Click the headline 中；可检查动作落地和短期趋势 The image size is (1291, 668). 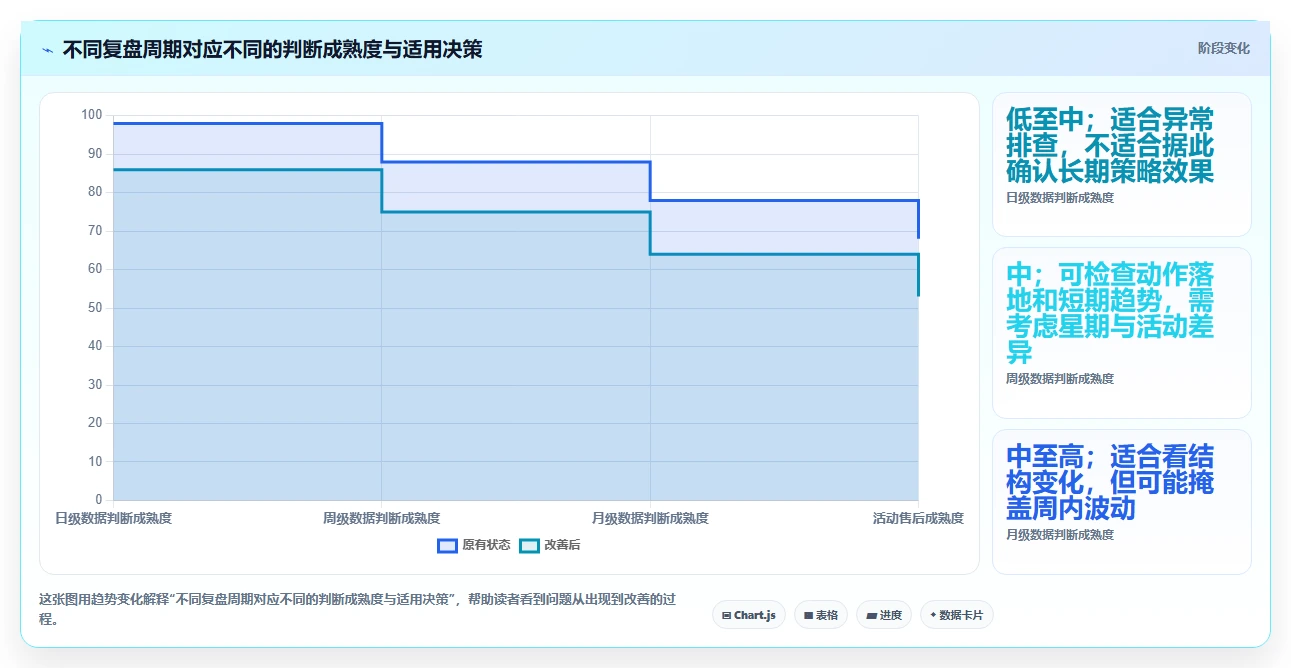(x=1110, y=313)
